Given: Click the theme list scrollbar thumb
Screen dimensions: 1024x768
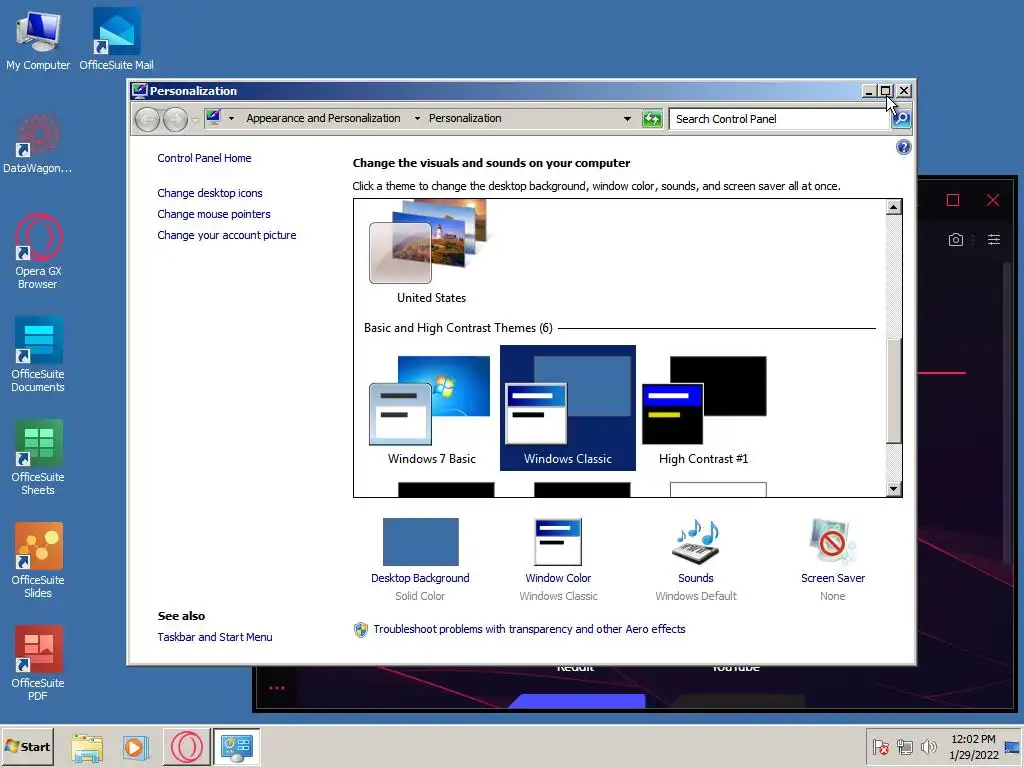Looking at the screenshot, I should click(x=894, y=390).
